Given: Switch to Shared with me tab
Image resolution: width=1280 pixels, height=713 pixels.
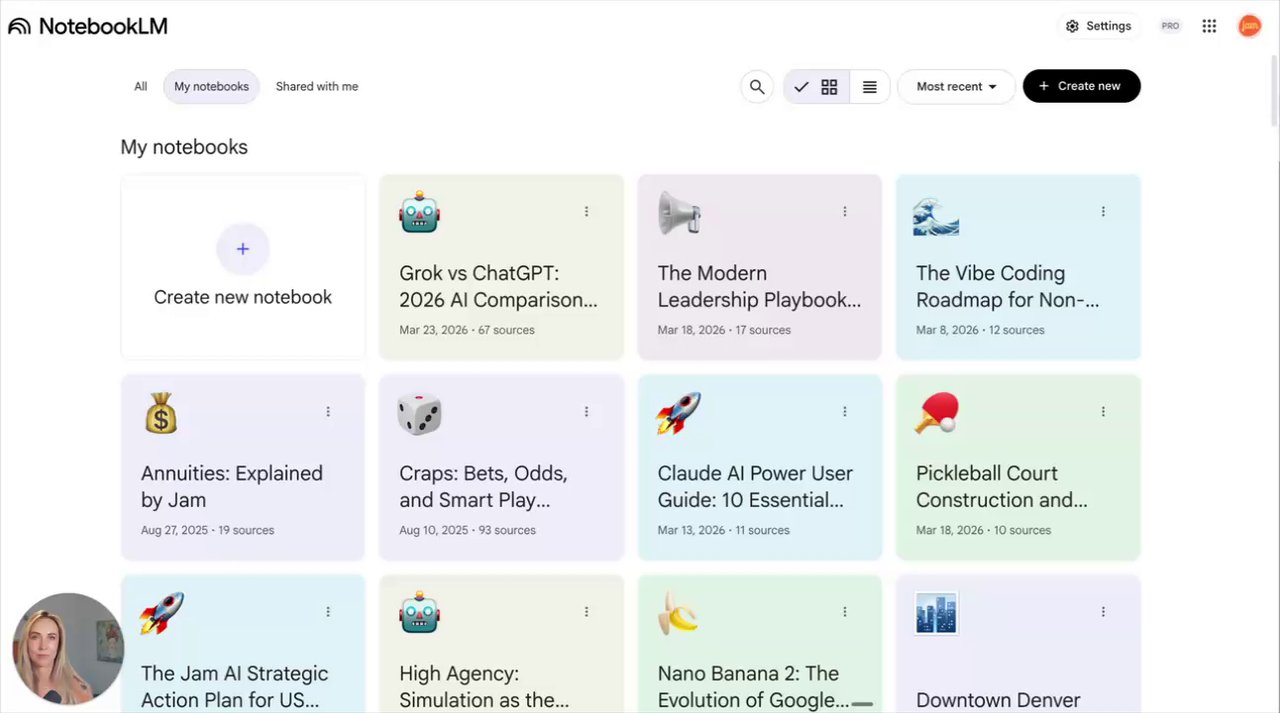Looking at the screenshot, I should [317, 87].
